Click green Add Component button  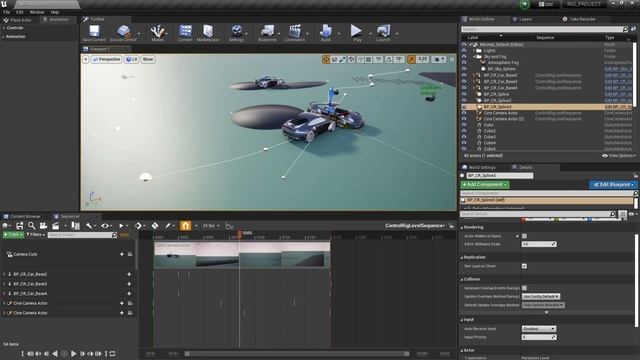click(485, 185)
